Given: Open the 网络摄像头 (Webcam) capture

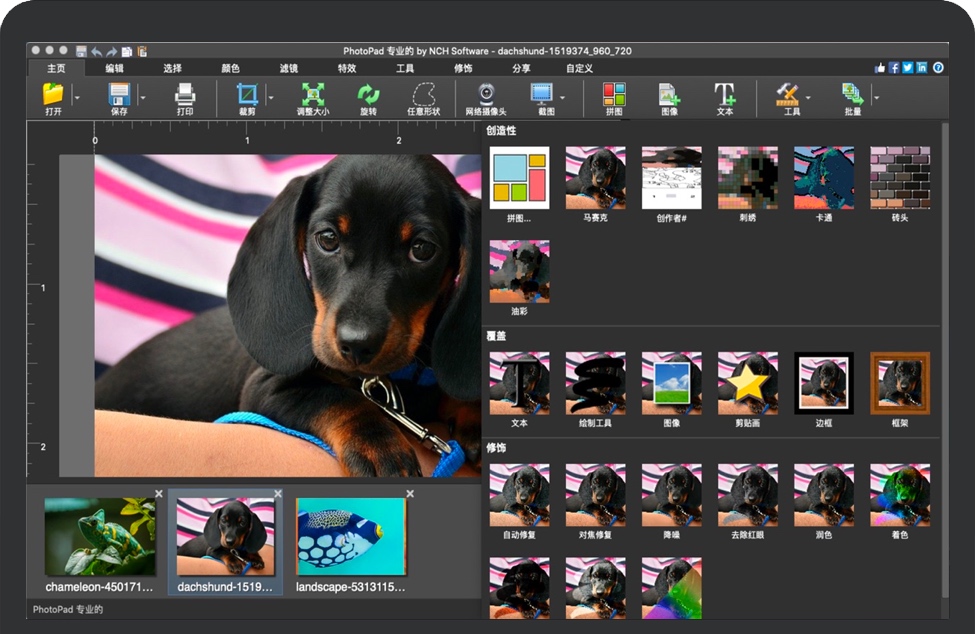Looking at the screenshot, I should pos(486,95).
